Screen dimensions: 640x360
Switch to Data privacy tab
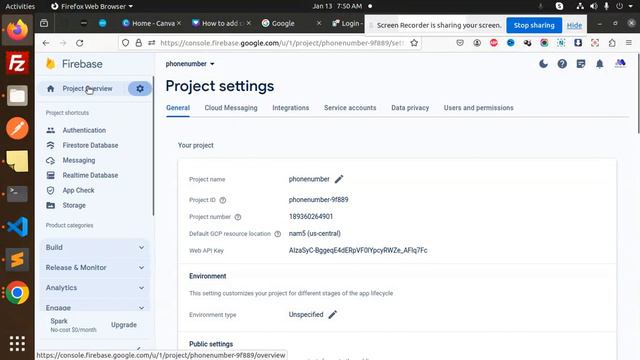click(x=410, y=108)
